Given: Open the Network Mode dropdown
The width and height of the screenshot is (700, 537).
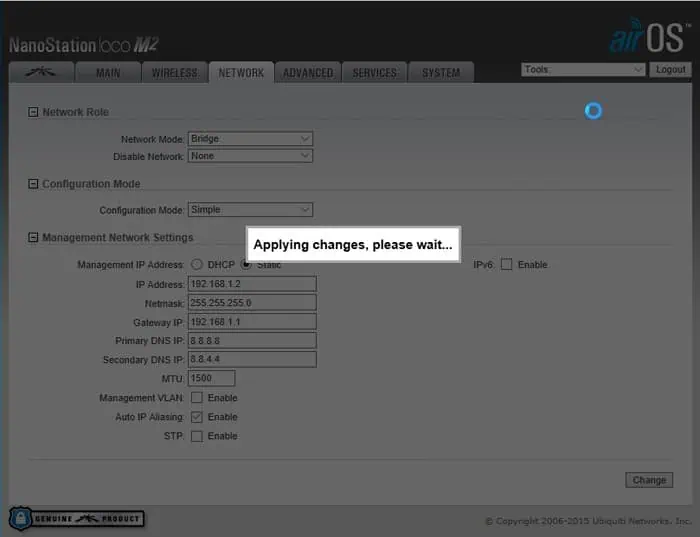Looking at the screenshot, I should tap(250, 139).
